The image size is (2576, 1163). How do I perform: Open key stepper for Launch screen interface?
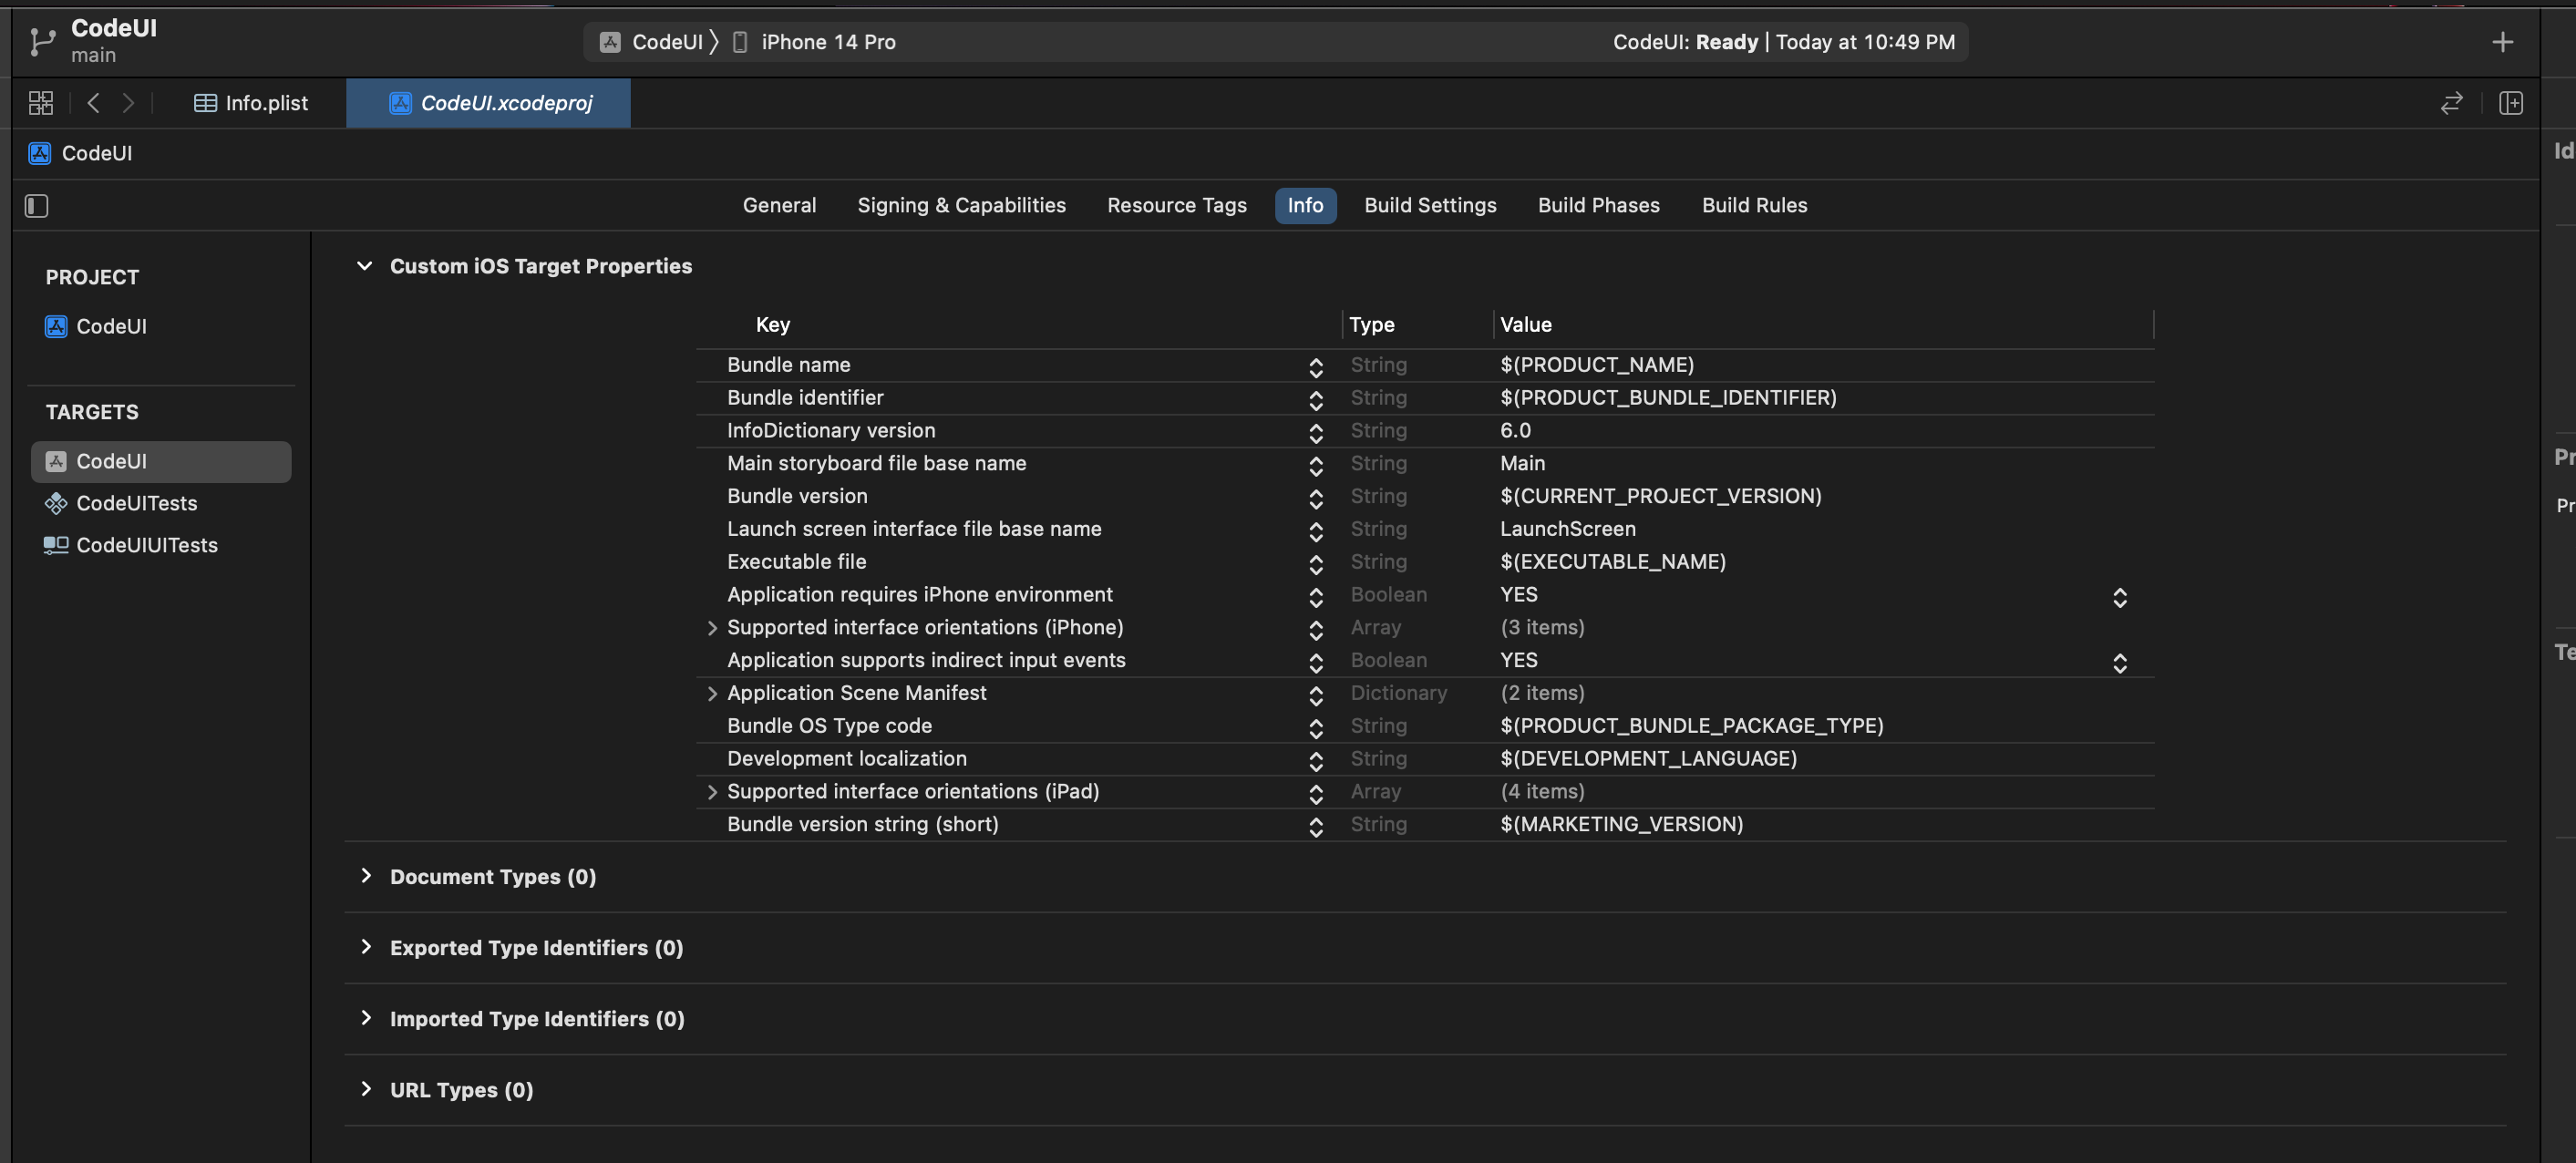pos(1316,531)
